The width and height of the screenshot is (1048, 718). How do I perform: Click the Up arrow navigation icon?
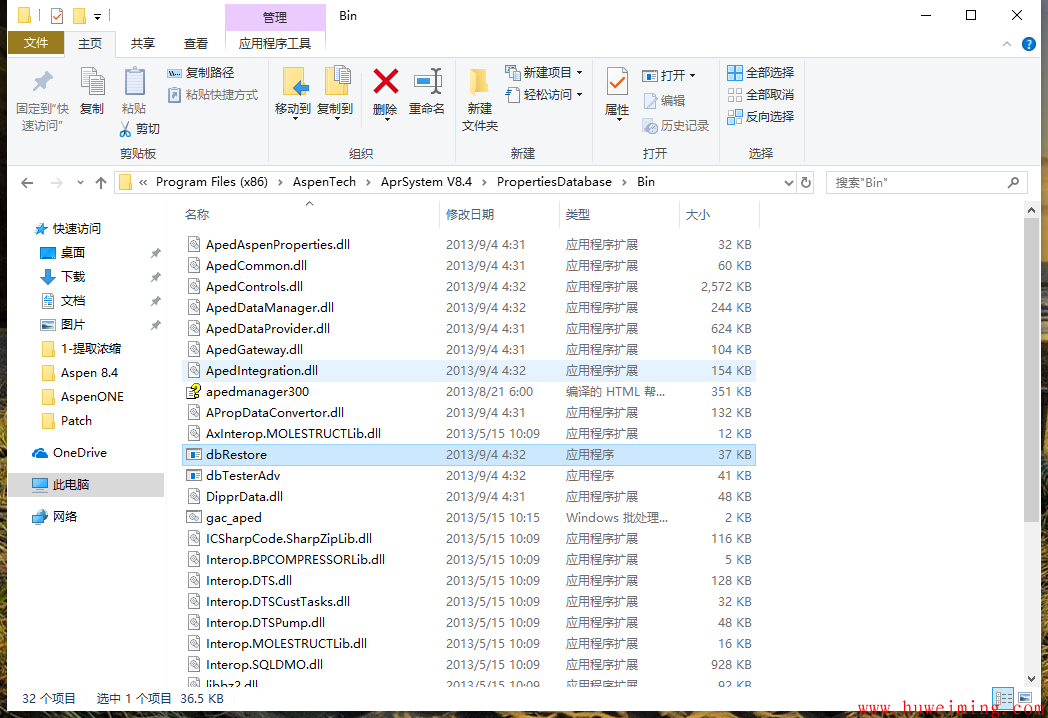click(x=101, y=183)
